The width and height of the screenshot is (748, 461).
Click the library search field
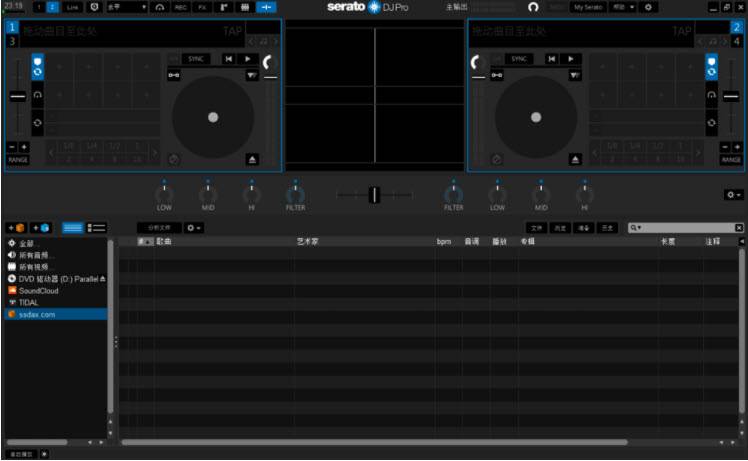682,228
